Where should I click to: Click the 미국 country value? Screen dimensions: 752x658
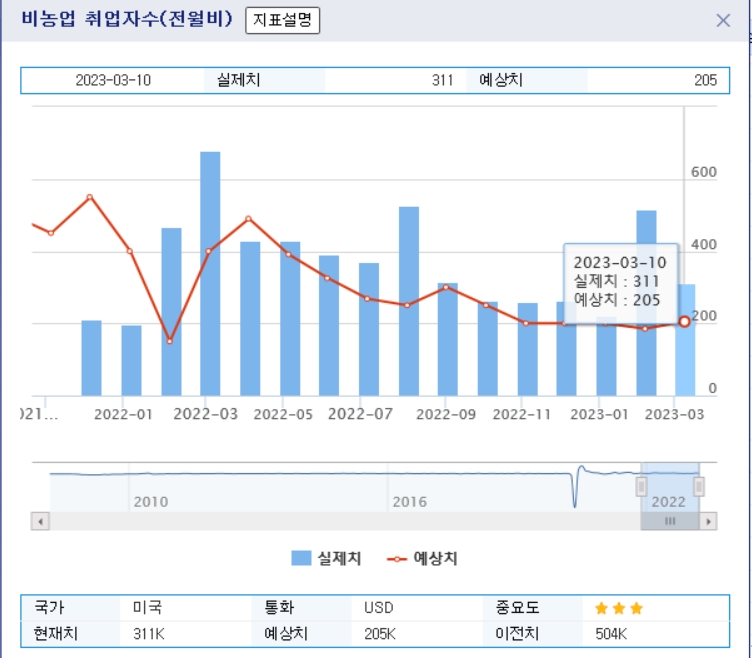(x=148, y=608)
